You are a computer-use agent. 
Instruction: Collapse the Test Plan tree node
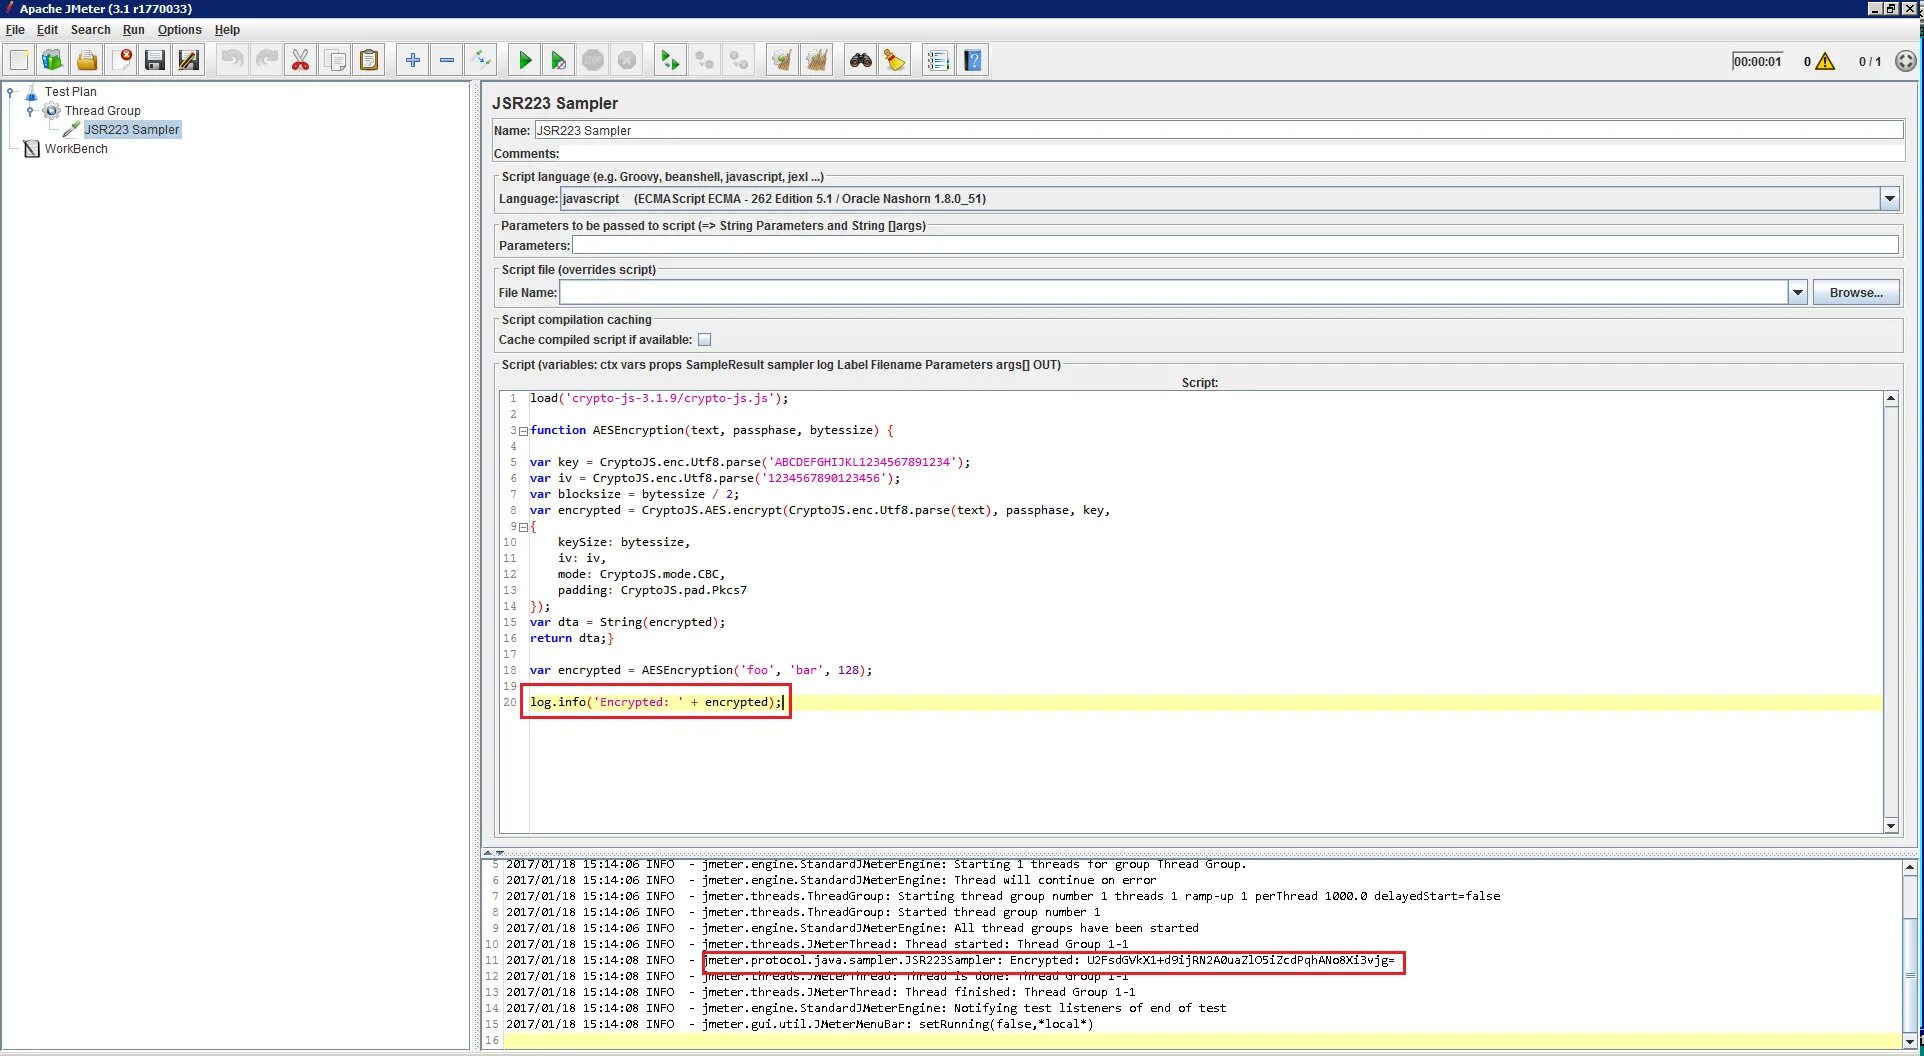11,93
